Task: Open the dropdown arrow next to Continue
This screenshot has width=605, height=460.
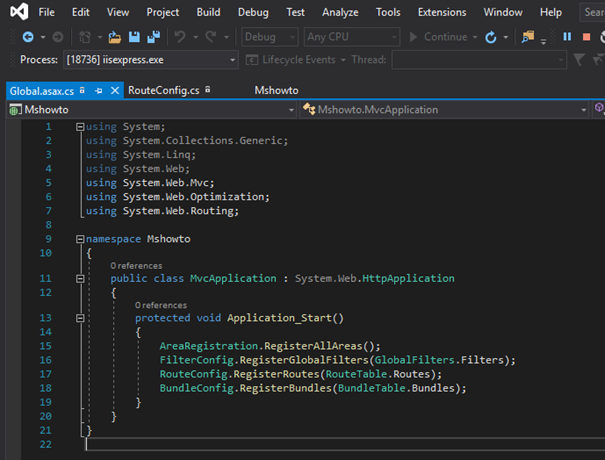Action: (x=475, y=37)
